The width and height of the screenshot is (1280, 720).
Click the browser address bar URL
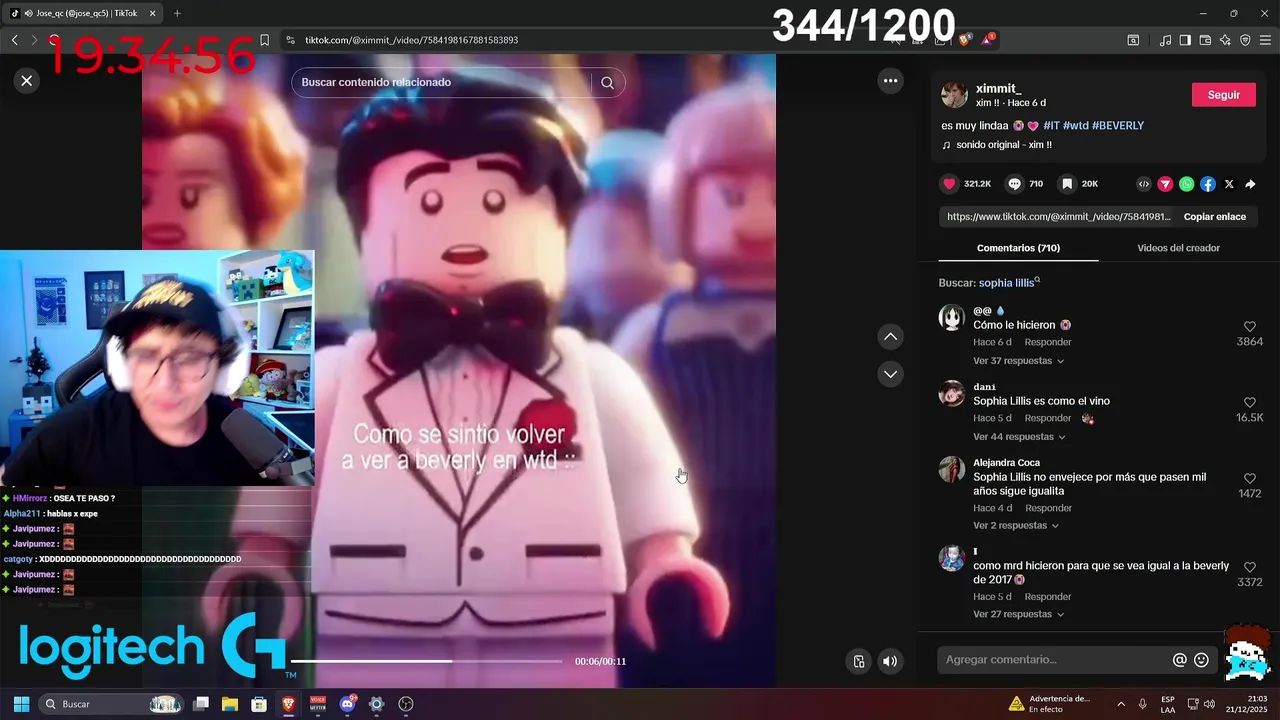(x=411, y=40)
